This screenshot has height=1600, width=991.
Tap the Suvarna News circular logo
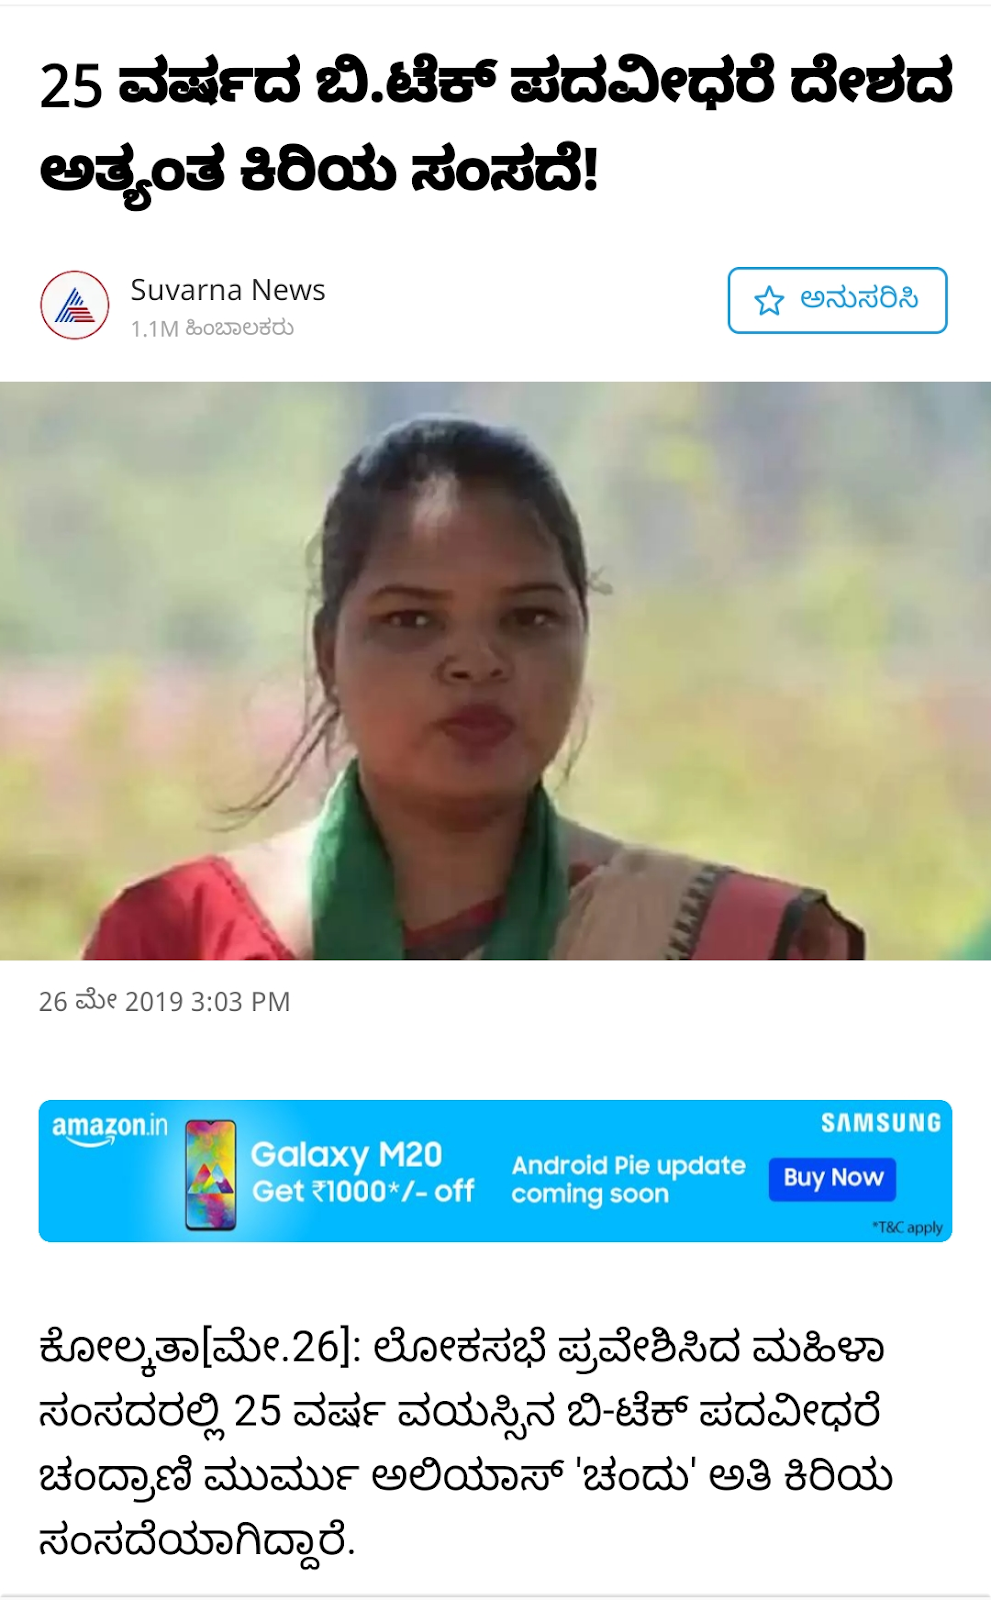point(75,305)
